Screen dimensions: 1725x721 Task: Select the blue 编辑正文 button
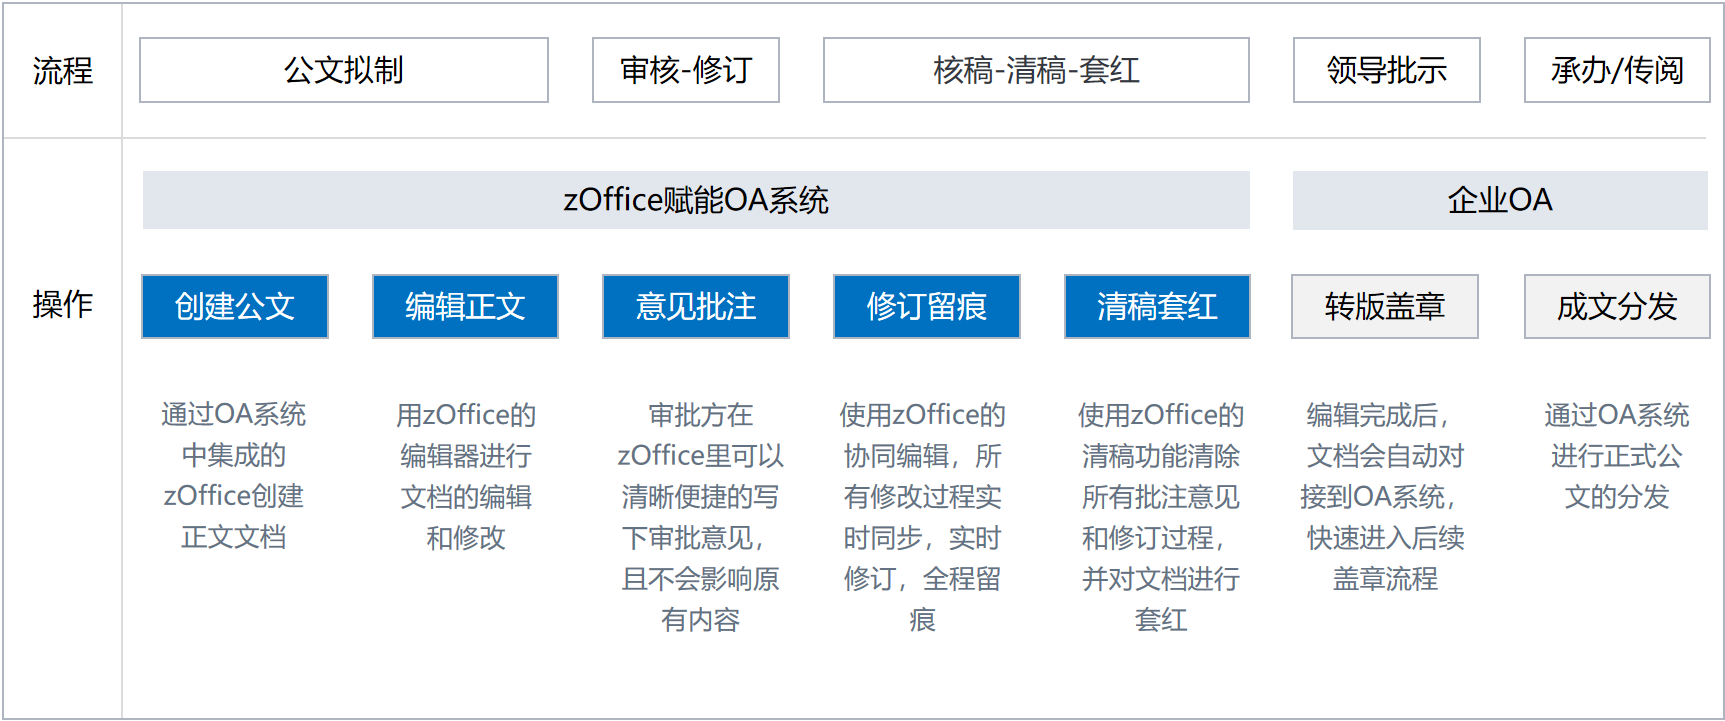(x=465, y=306)
